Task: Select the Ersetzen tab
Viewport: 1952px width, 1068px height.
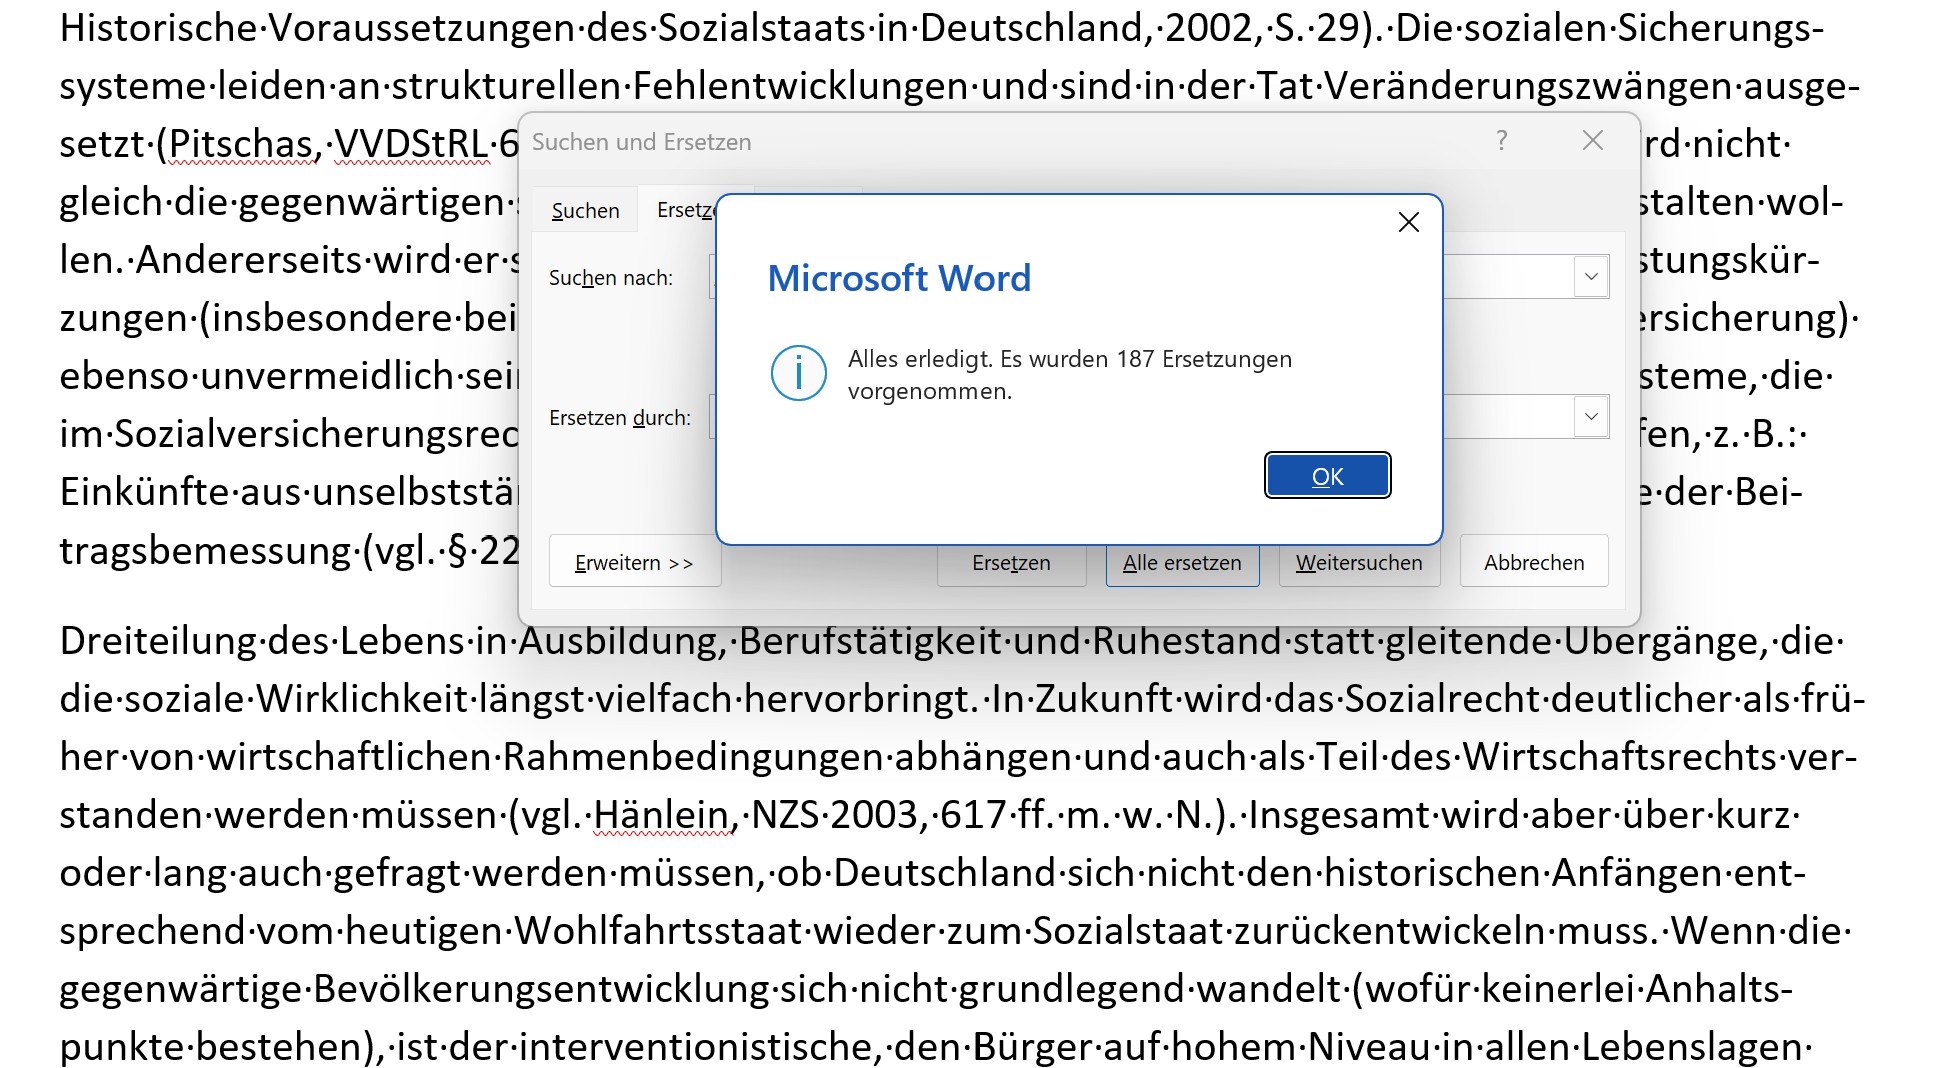Action: coord(684,210)
